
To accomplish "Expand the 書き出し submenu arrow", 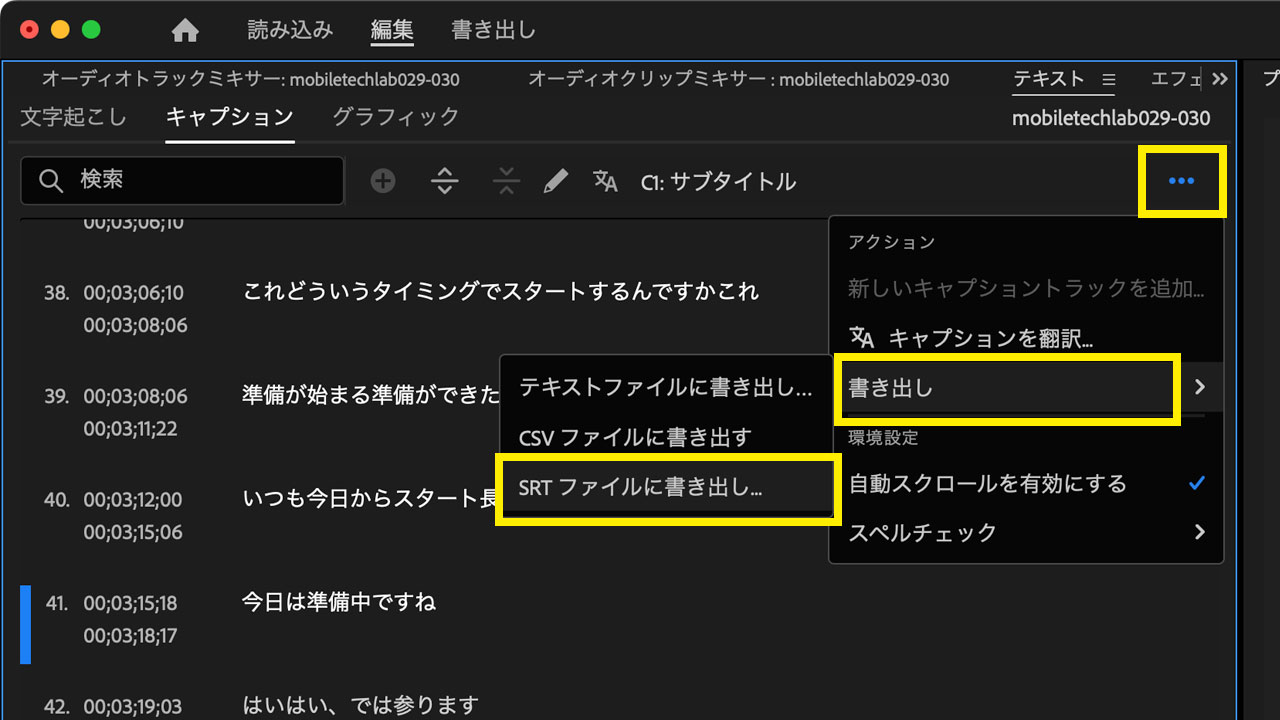I will click(x=1200, y=387).
